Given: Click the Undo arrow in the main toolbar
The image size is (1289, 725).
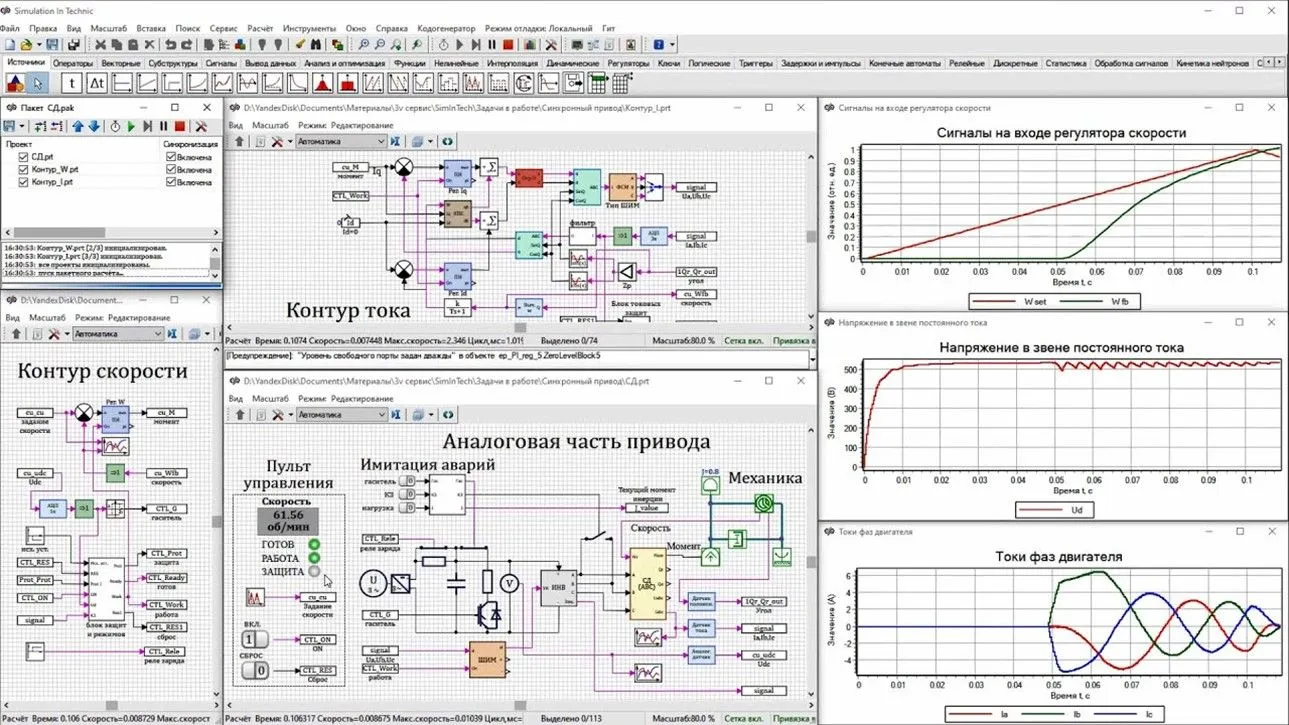Looking at the screenshot, I should point(171,45).
